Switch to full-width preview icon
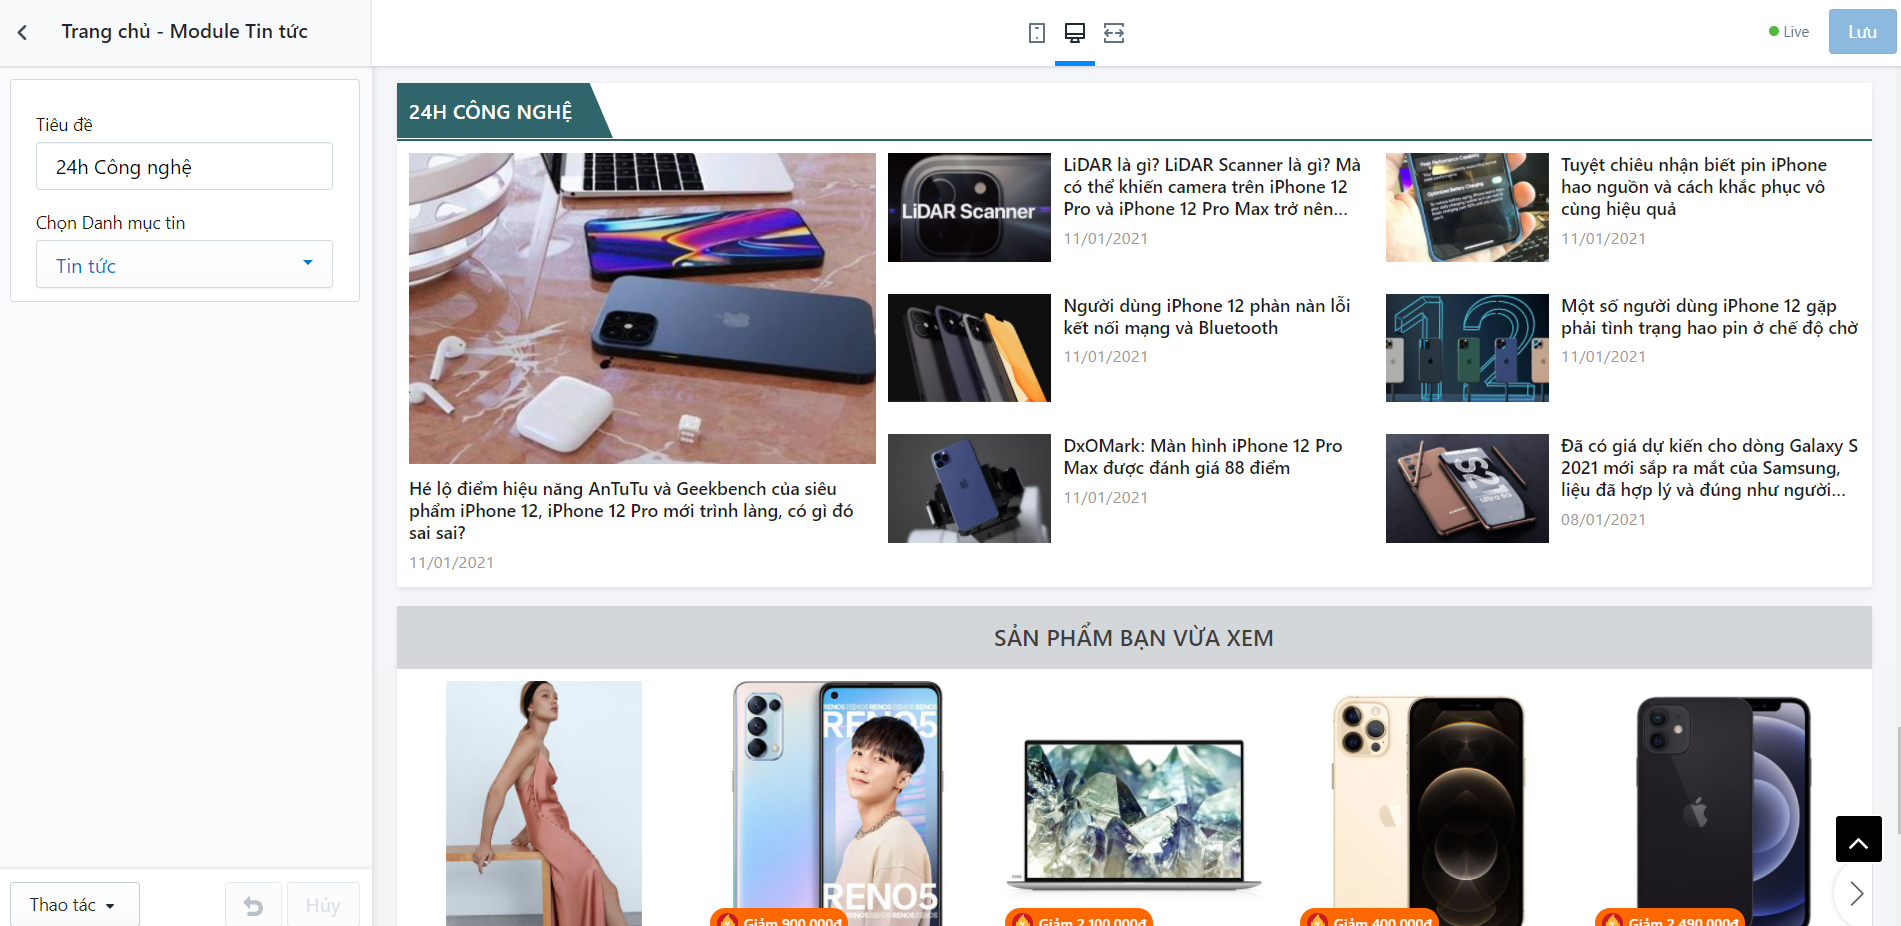 [1114, 33]
